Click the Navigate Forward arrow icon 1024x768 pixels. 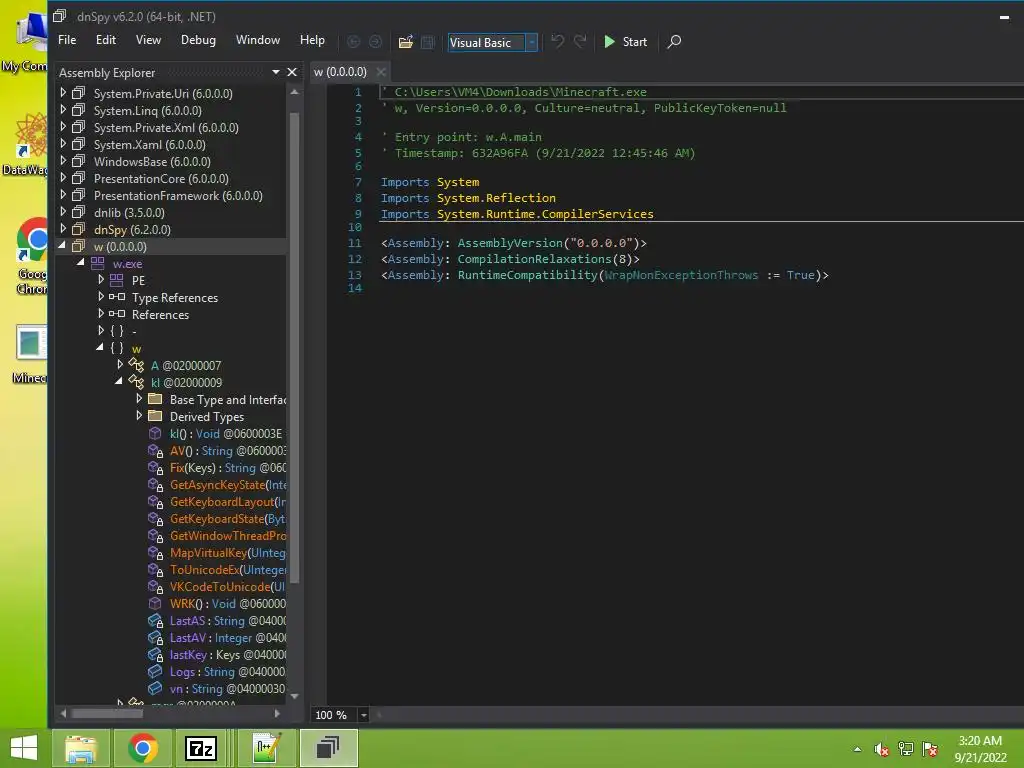(x=376, y=42)
